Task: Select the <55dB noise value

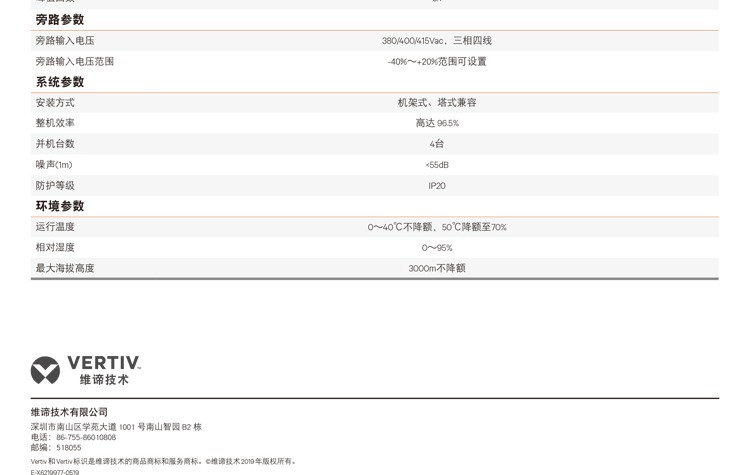Action: click(x=437, y=165)
